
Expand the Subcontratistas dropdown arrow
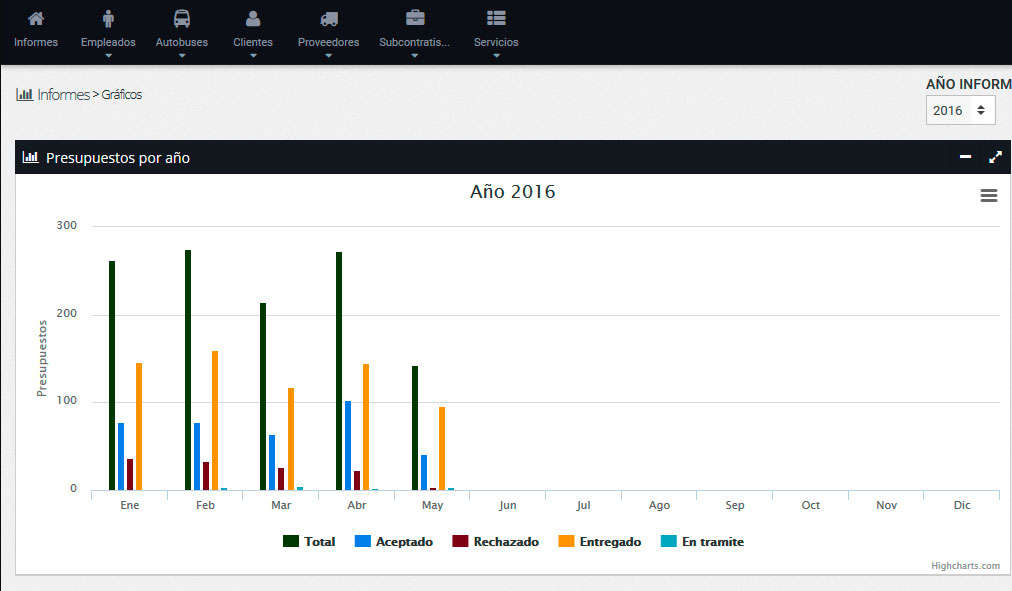click(414, 56)
